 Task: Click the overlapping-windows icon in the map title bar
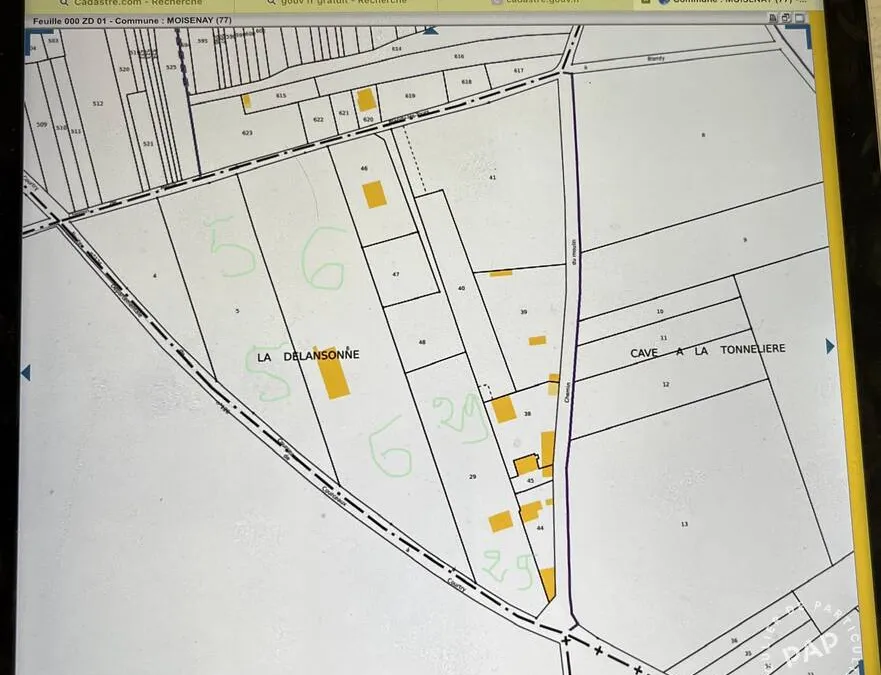point(786,18)
